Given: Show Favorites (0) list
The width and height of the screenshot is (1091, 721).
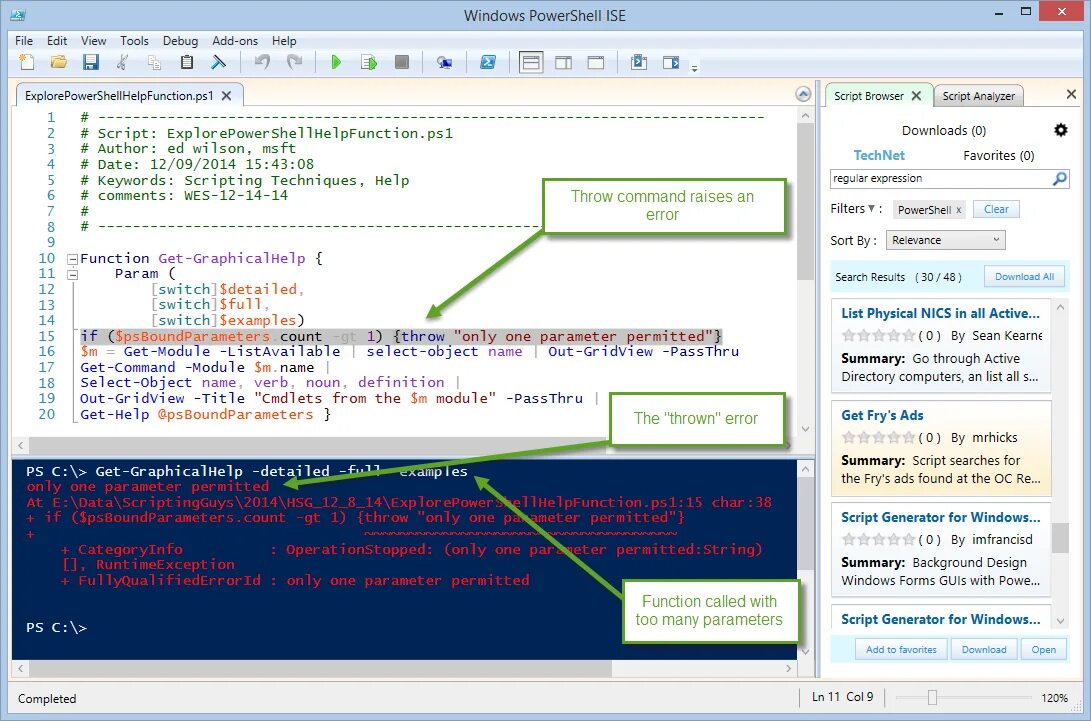Looking at the screenshot, I should pos(998,156).
